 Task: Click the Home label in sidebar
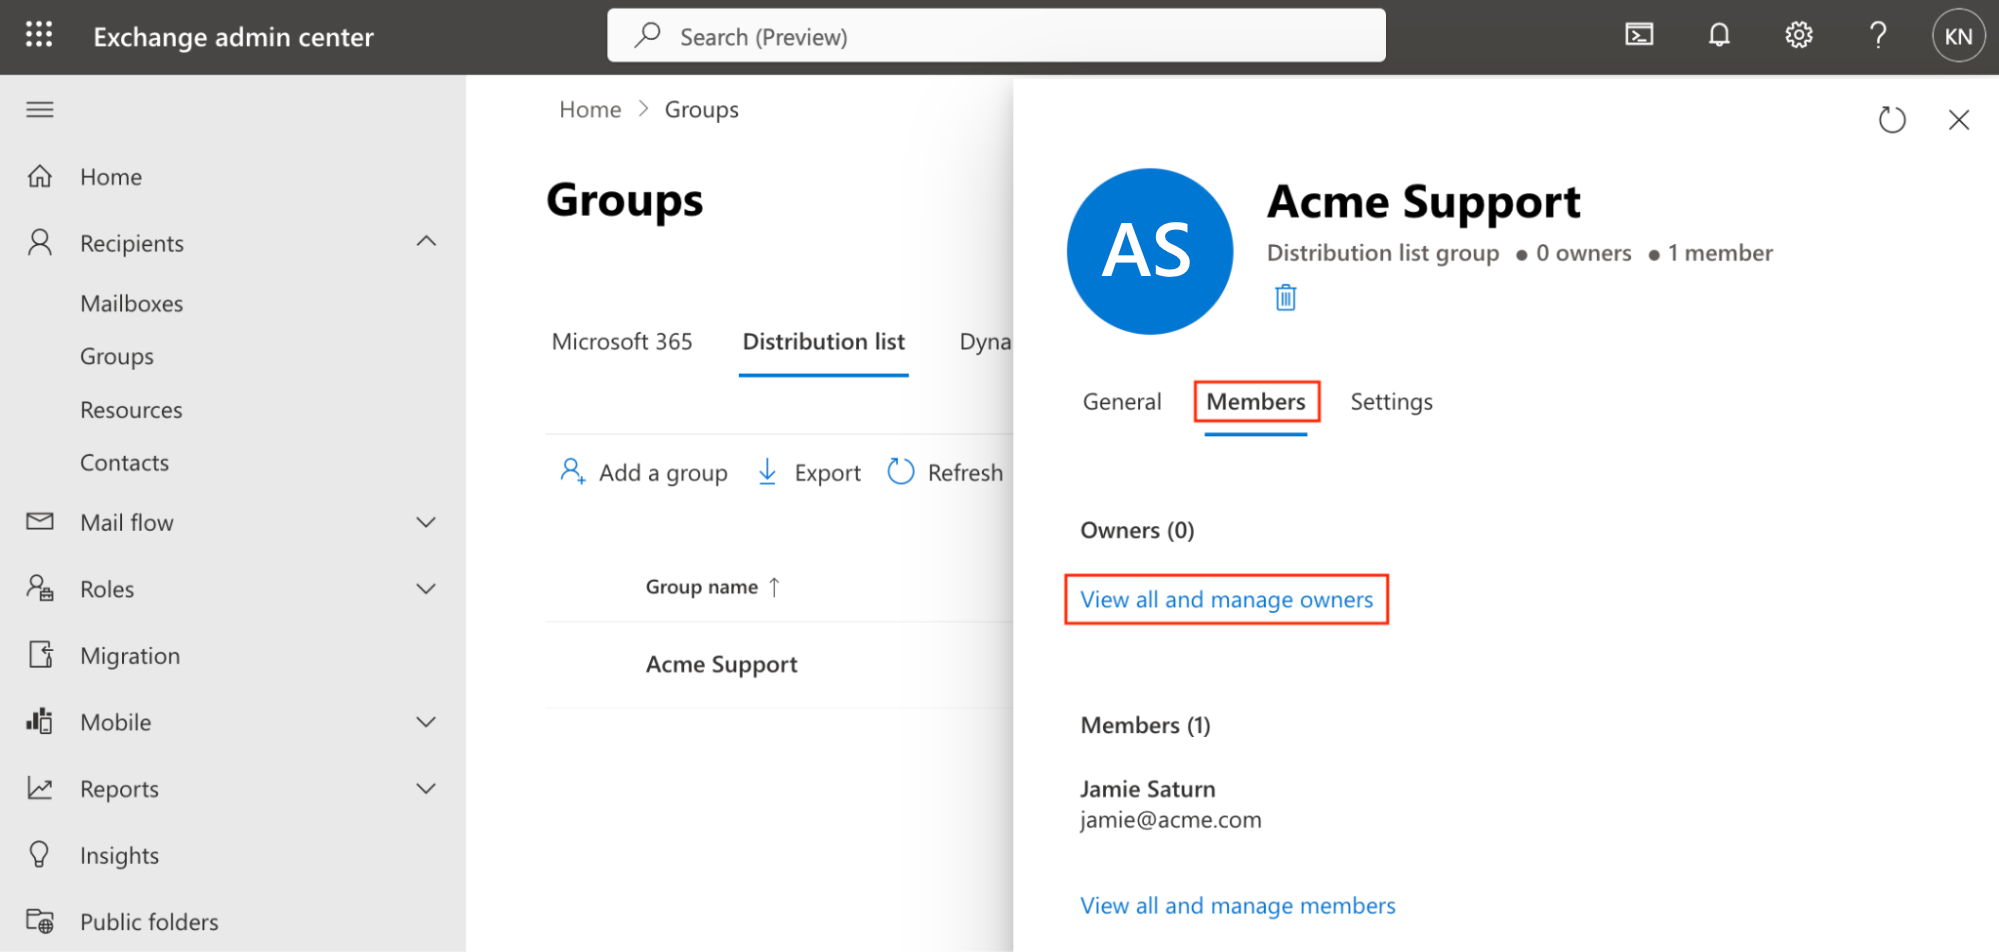tap(111, 176)
